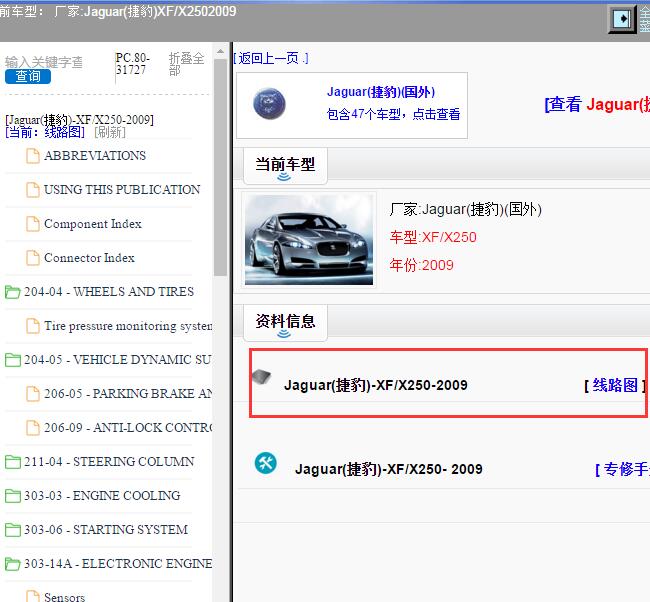Click the Sensors page icon

pos(33,596)
